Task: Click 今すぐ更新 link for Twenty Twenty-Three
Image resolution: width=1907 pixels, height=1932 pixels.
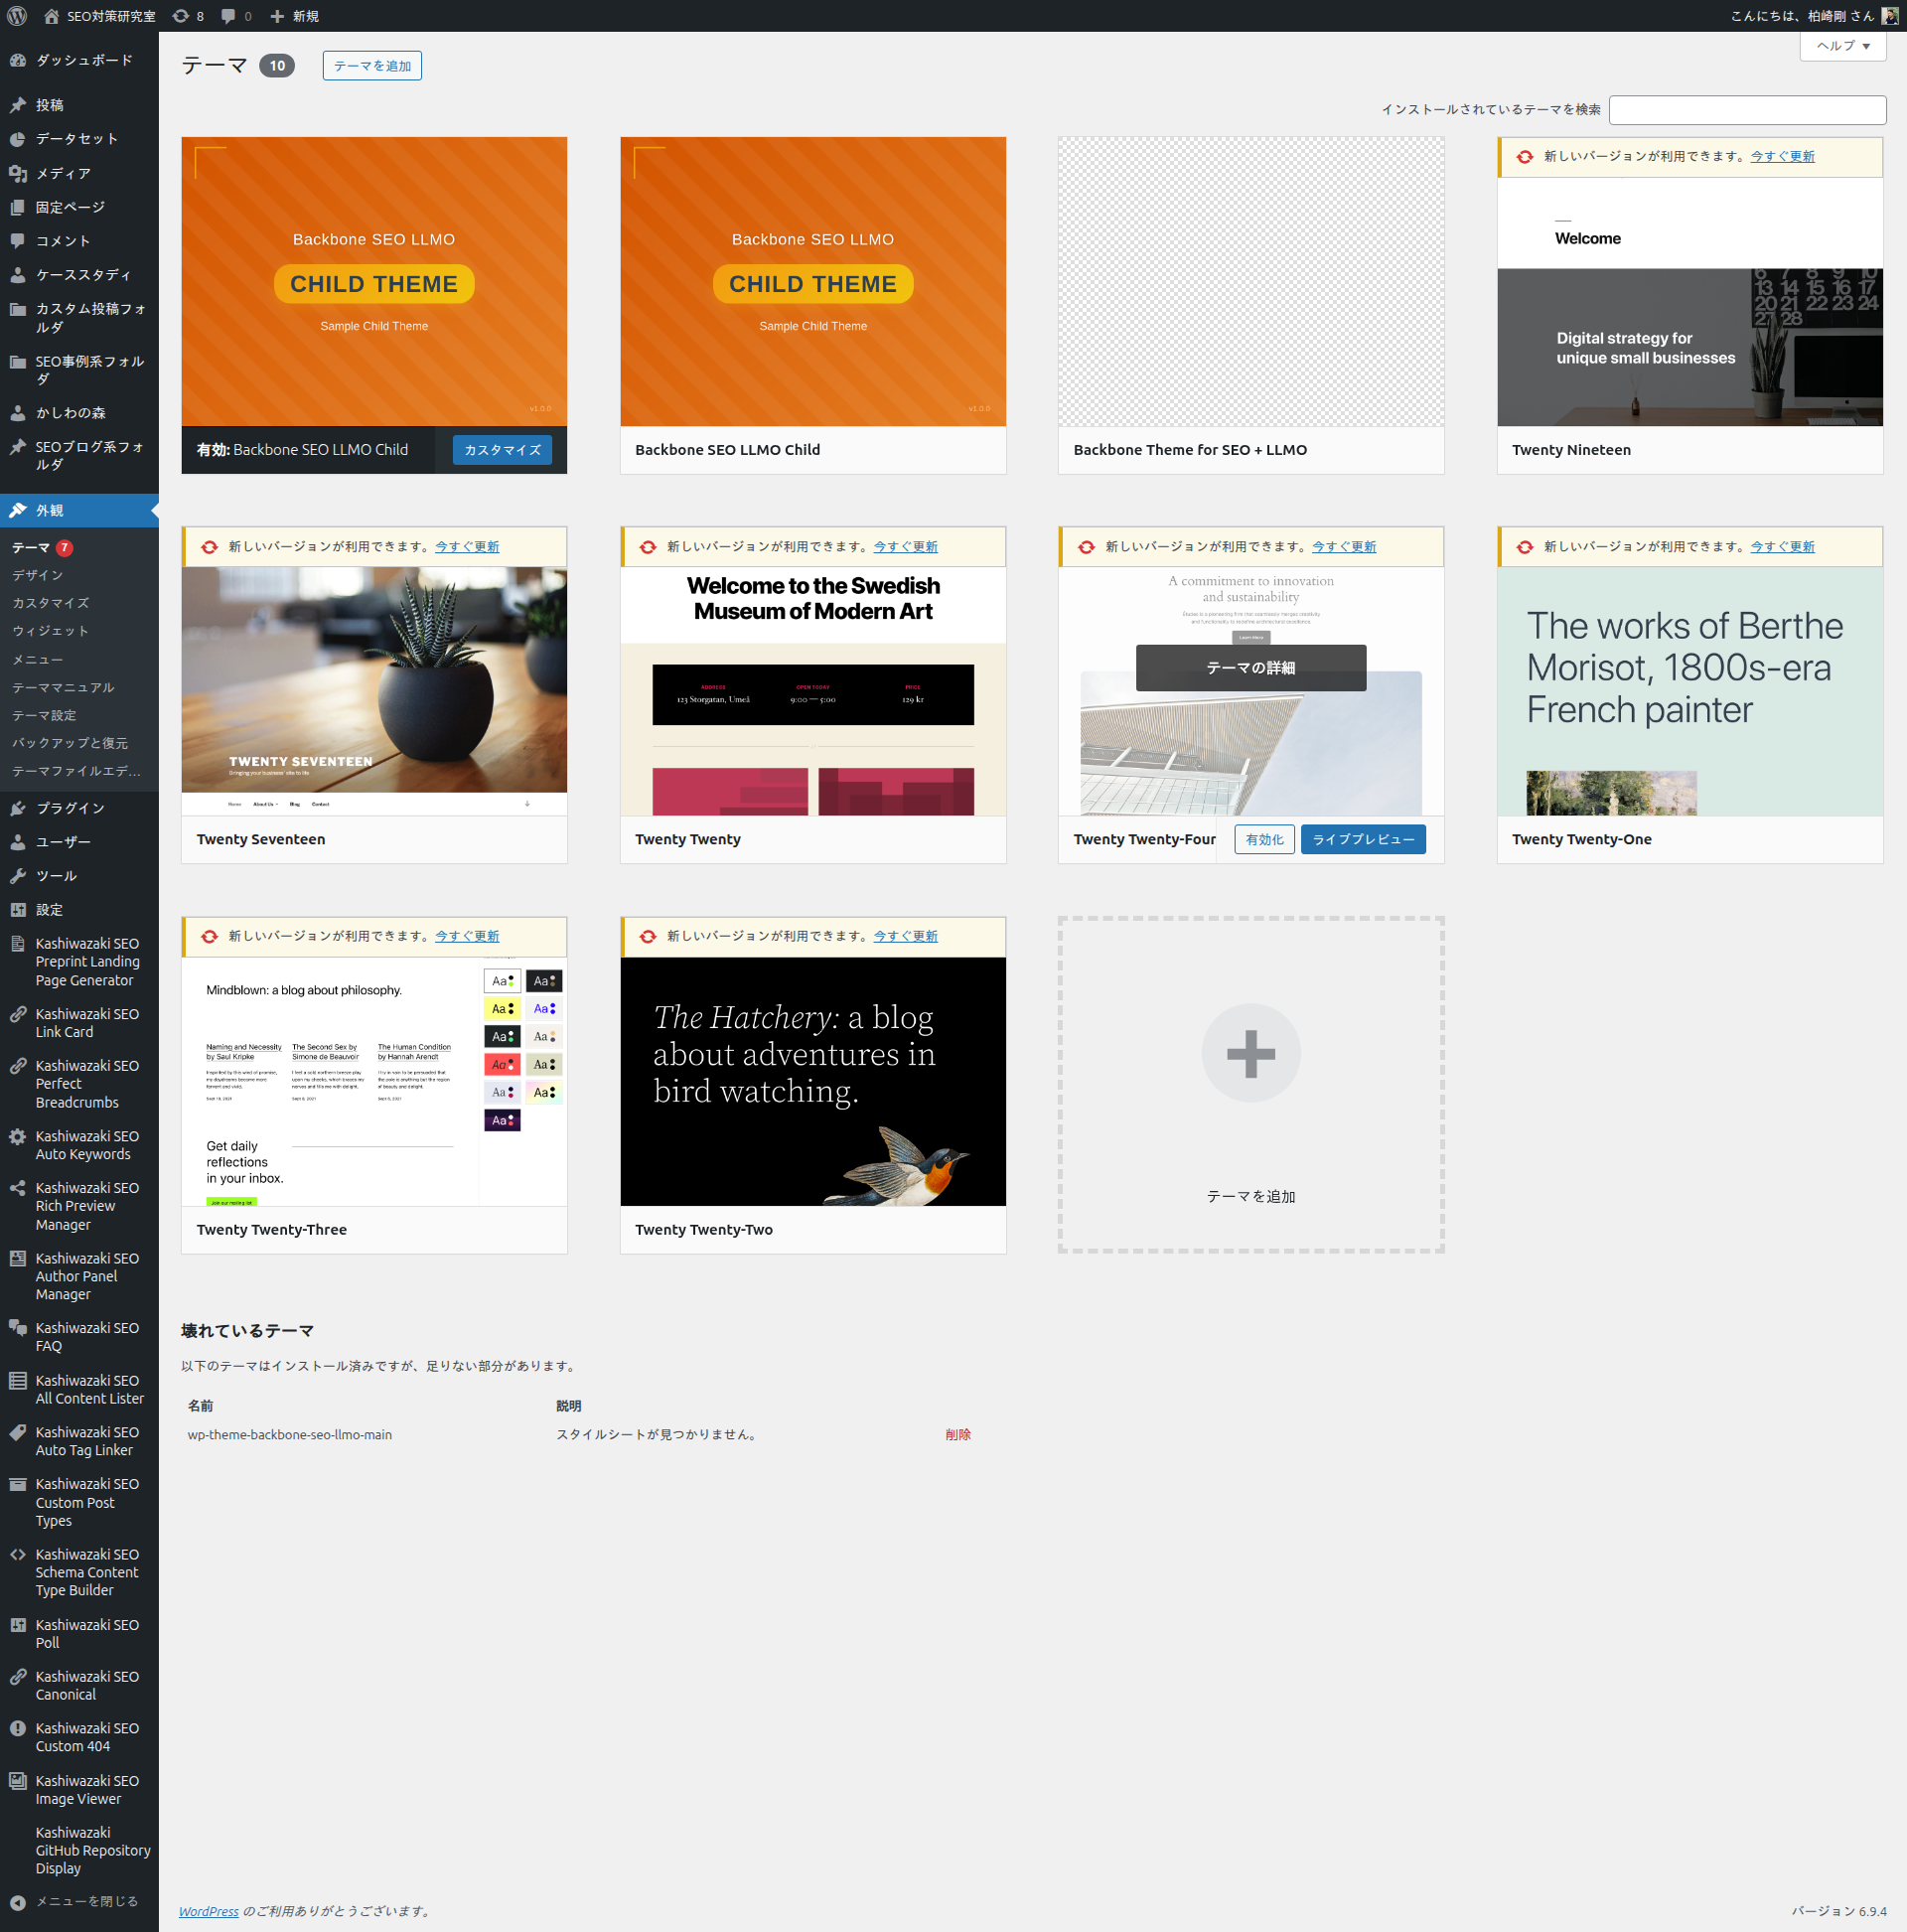Action: [x=467, y=937]
